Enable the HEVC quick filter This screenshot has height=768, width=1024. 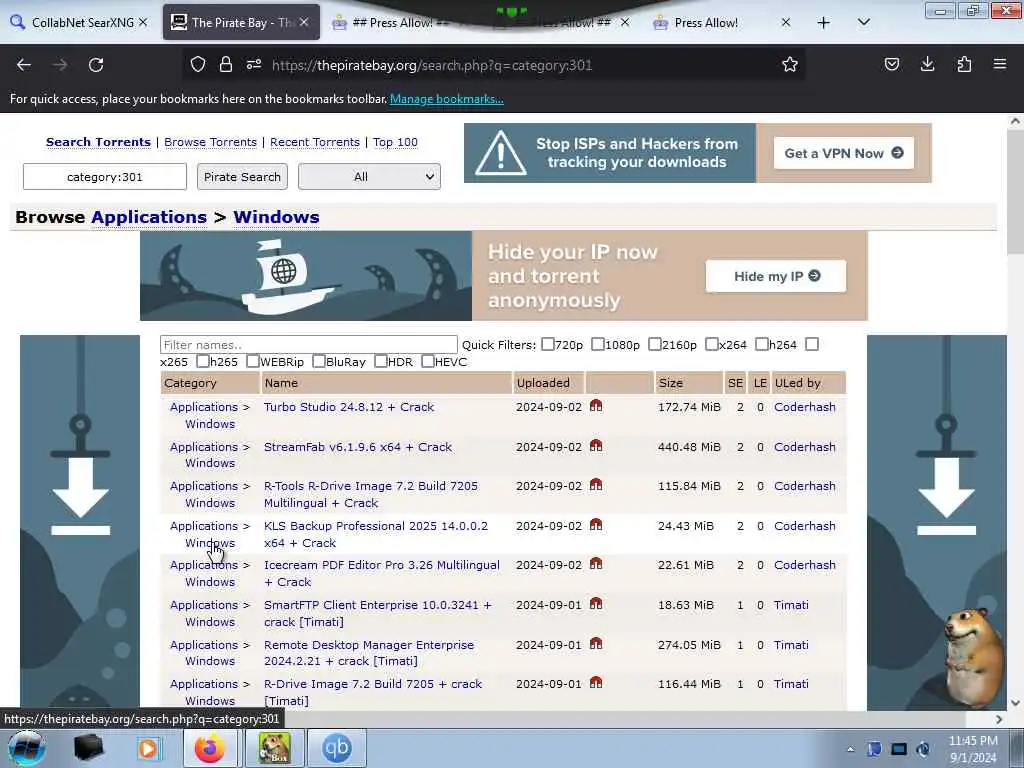(x=428, y=361)
